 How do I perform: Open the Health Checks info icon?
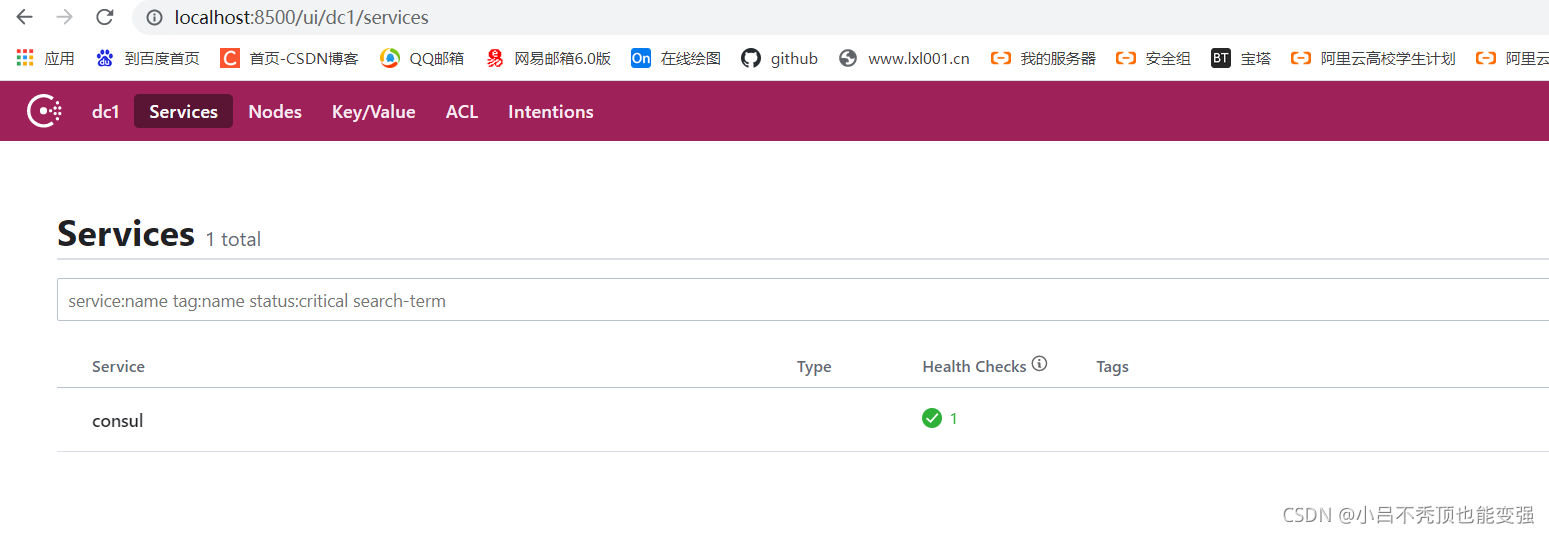point(1040,364)
